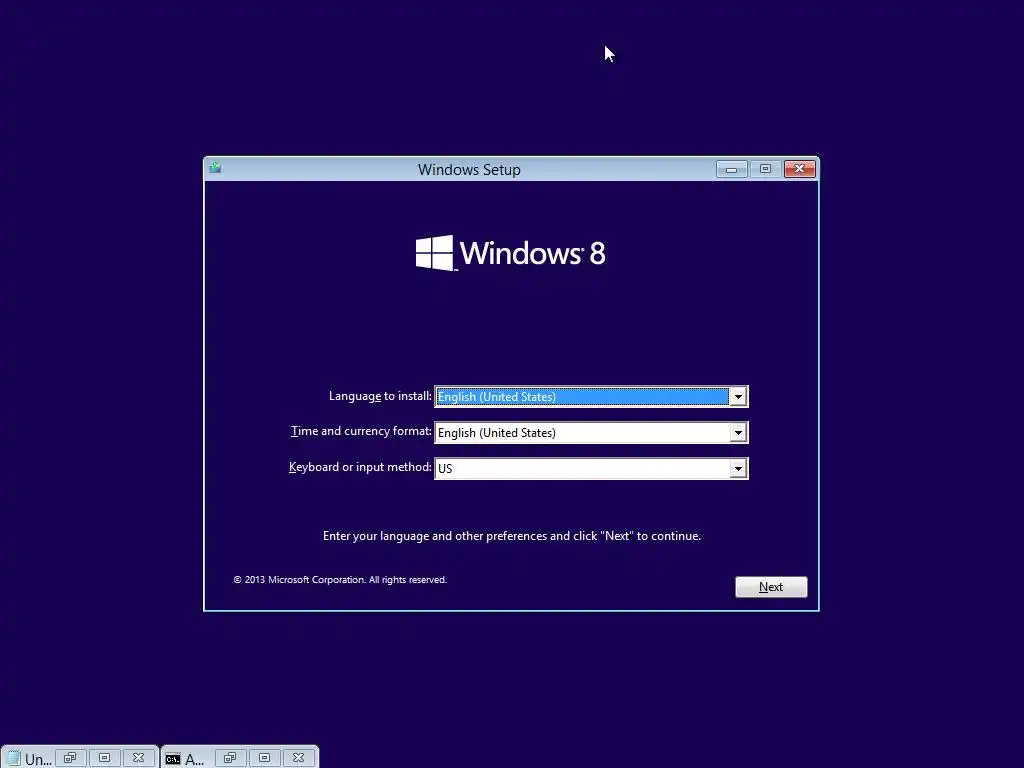Click the '© 2013 Microsoft Corporation' copyright text
Viewport: 1024px width, 768px height.
point(340,579)
